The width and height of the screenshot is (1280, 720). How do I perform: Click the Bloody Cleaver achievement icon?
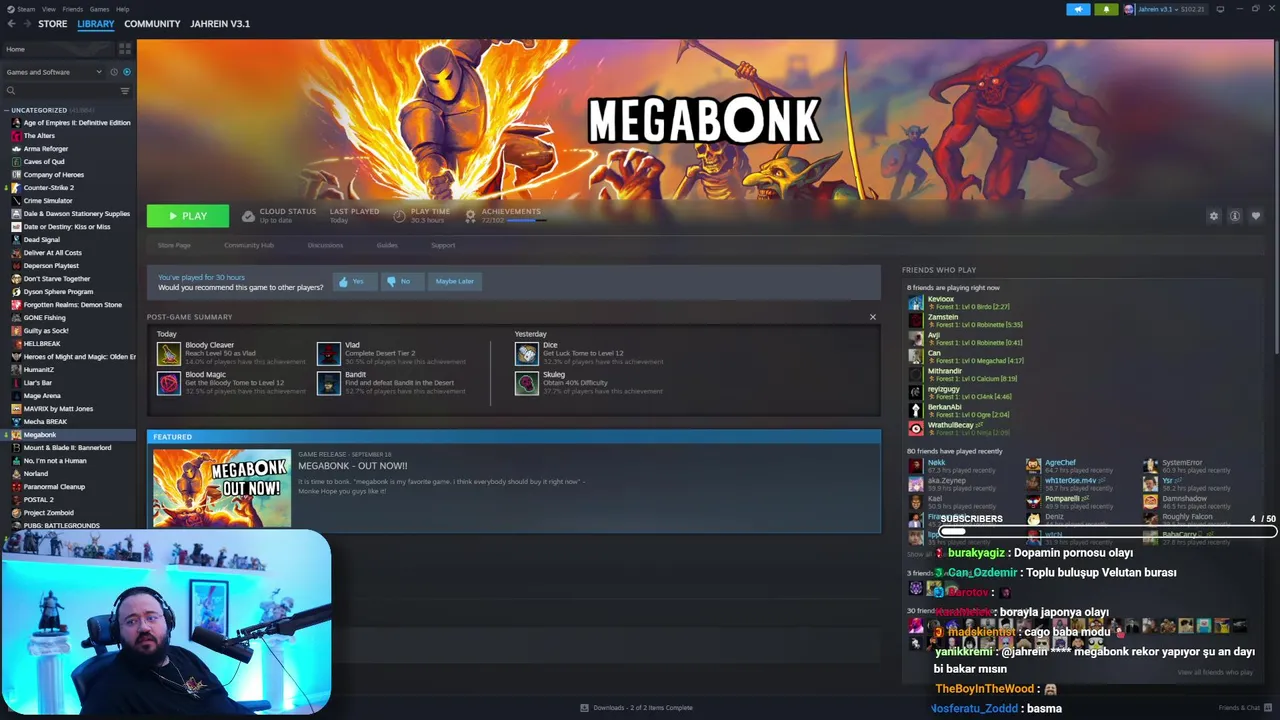point(168,353)
